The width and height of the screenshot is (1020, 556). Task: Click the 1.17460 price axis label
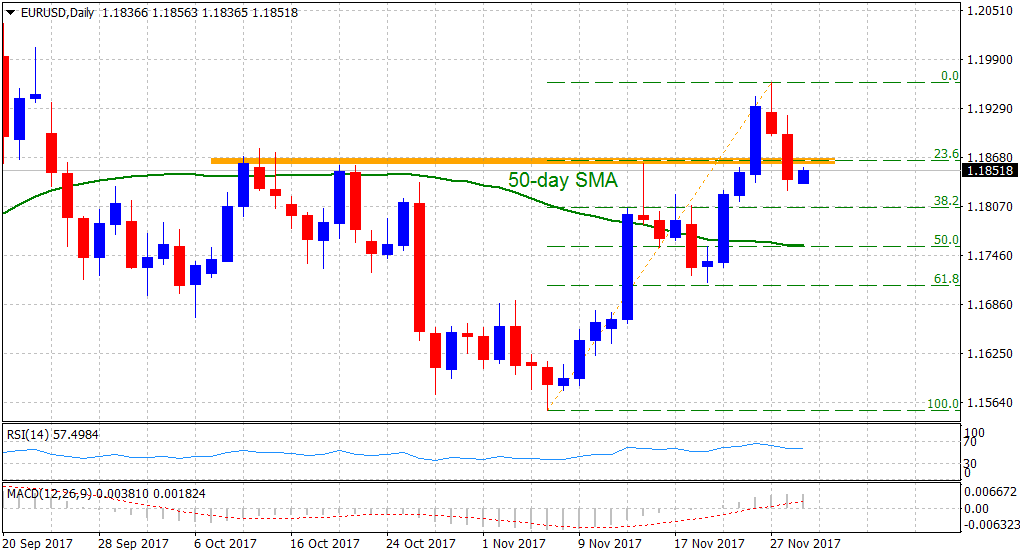pyautogui.click(x=990, y=256)
